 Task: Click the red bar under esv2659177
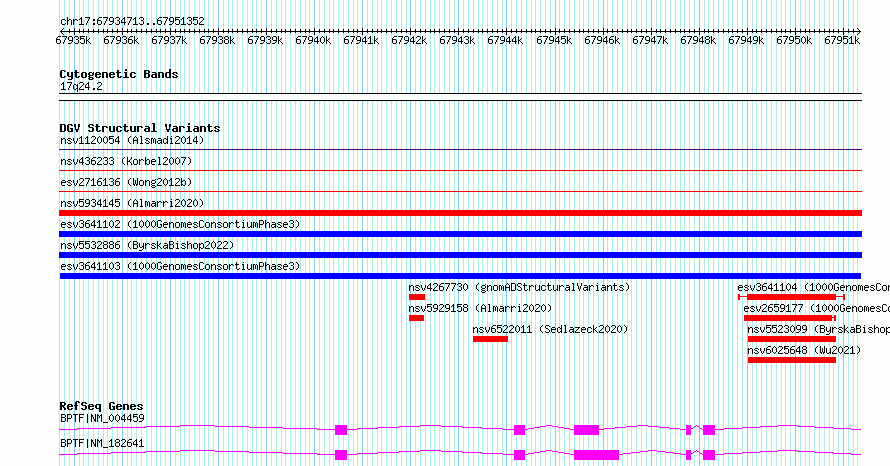point(790,318)
